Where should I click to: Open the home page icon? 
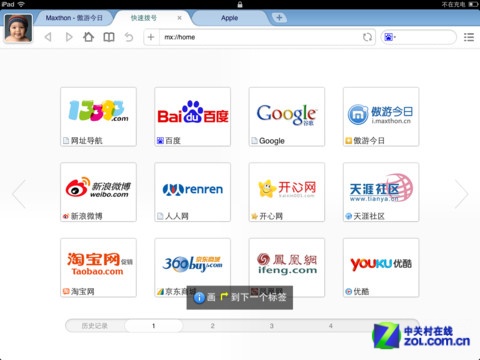(x=88, y=37)
